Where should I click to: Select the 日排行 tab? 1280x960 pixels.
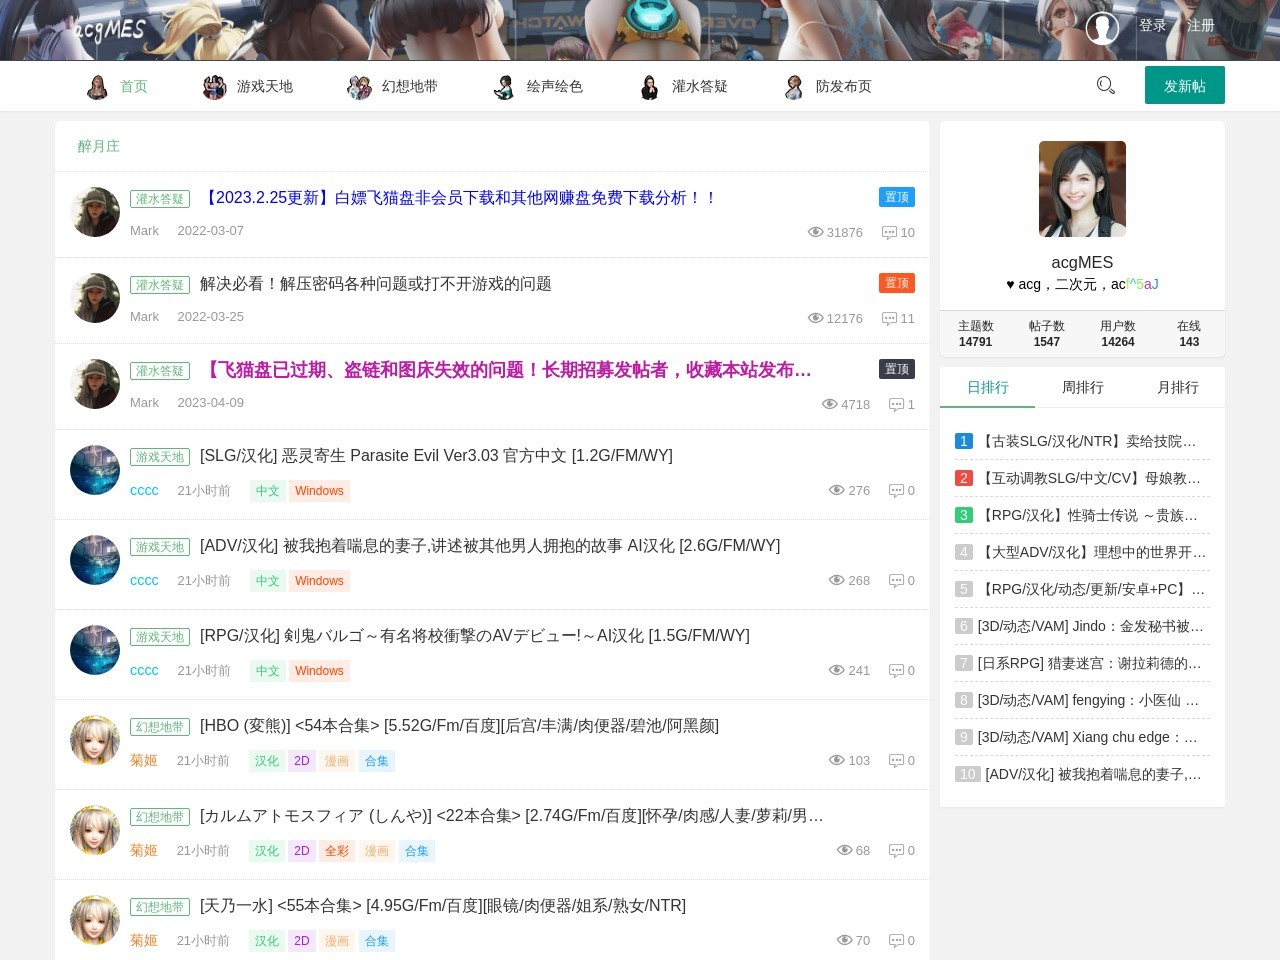987,388
